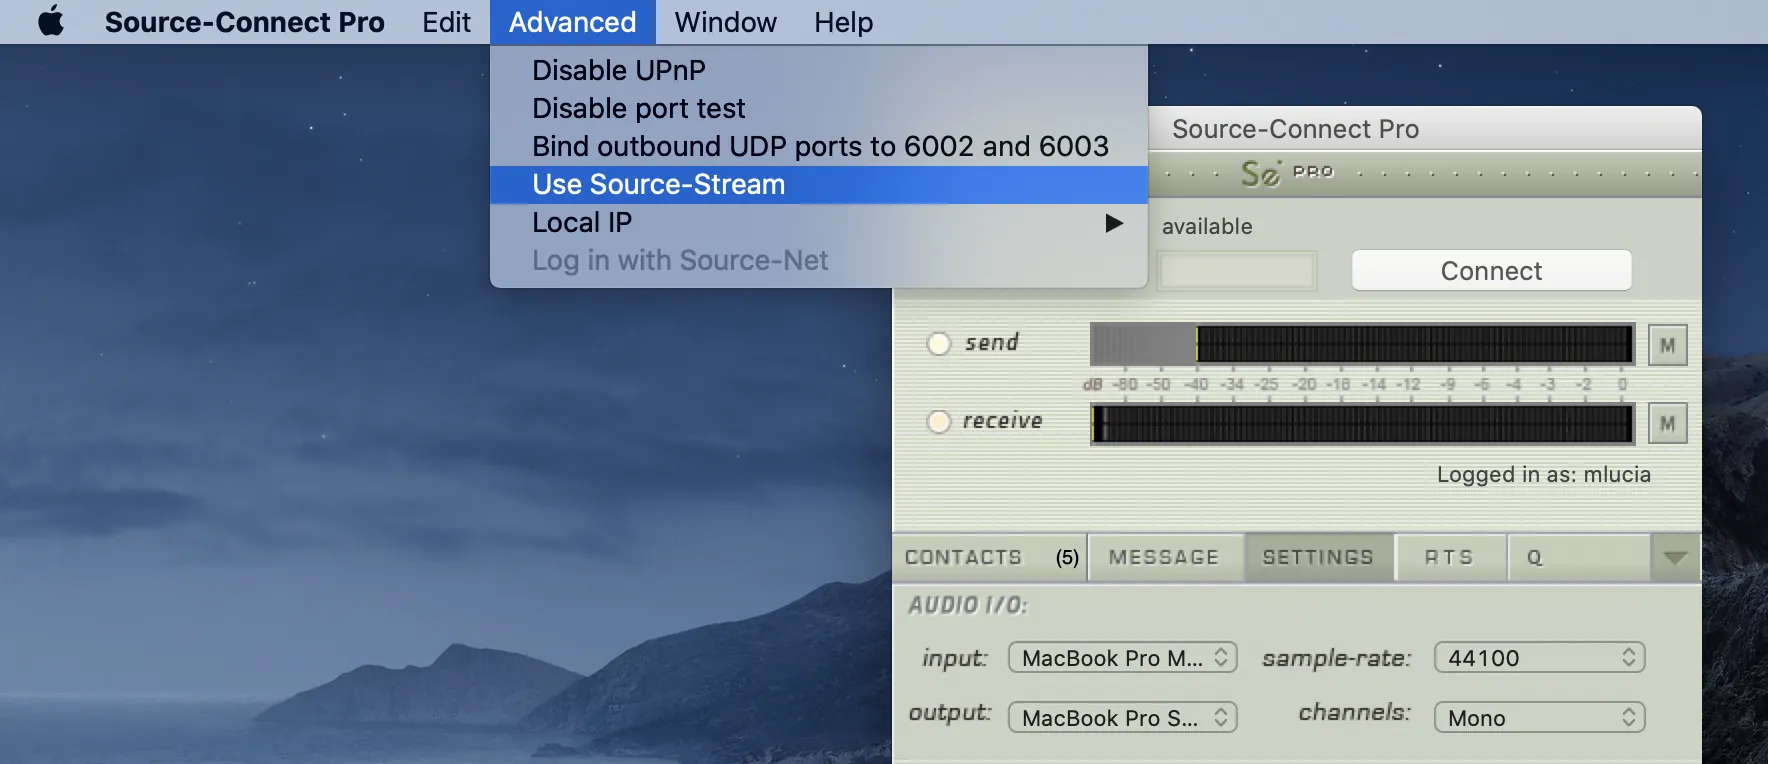This screenshot has width=1768, height=764.
Task: Expand the Local IP submenu
Action: coord(818,222)
